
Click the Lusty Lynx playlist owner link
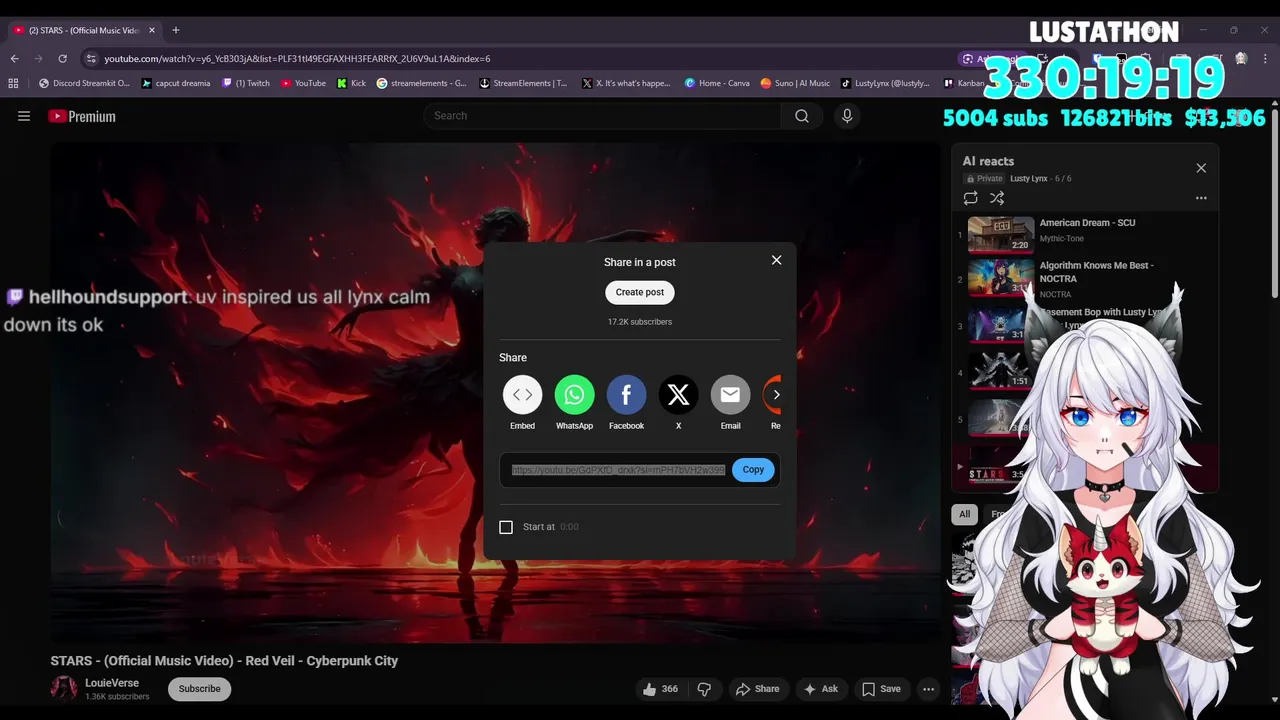pyautogui.click(x=1028, y=179)
